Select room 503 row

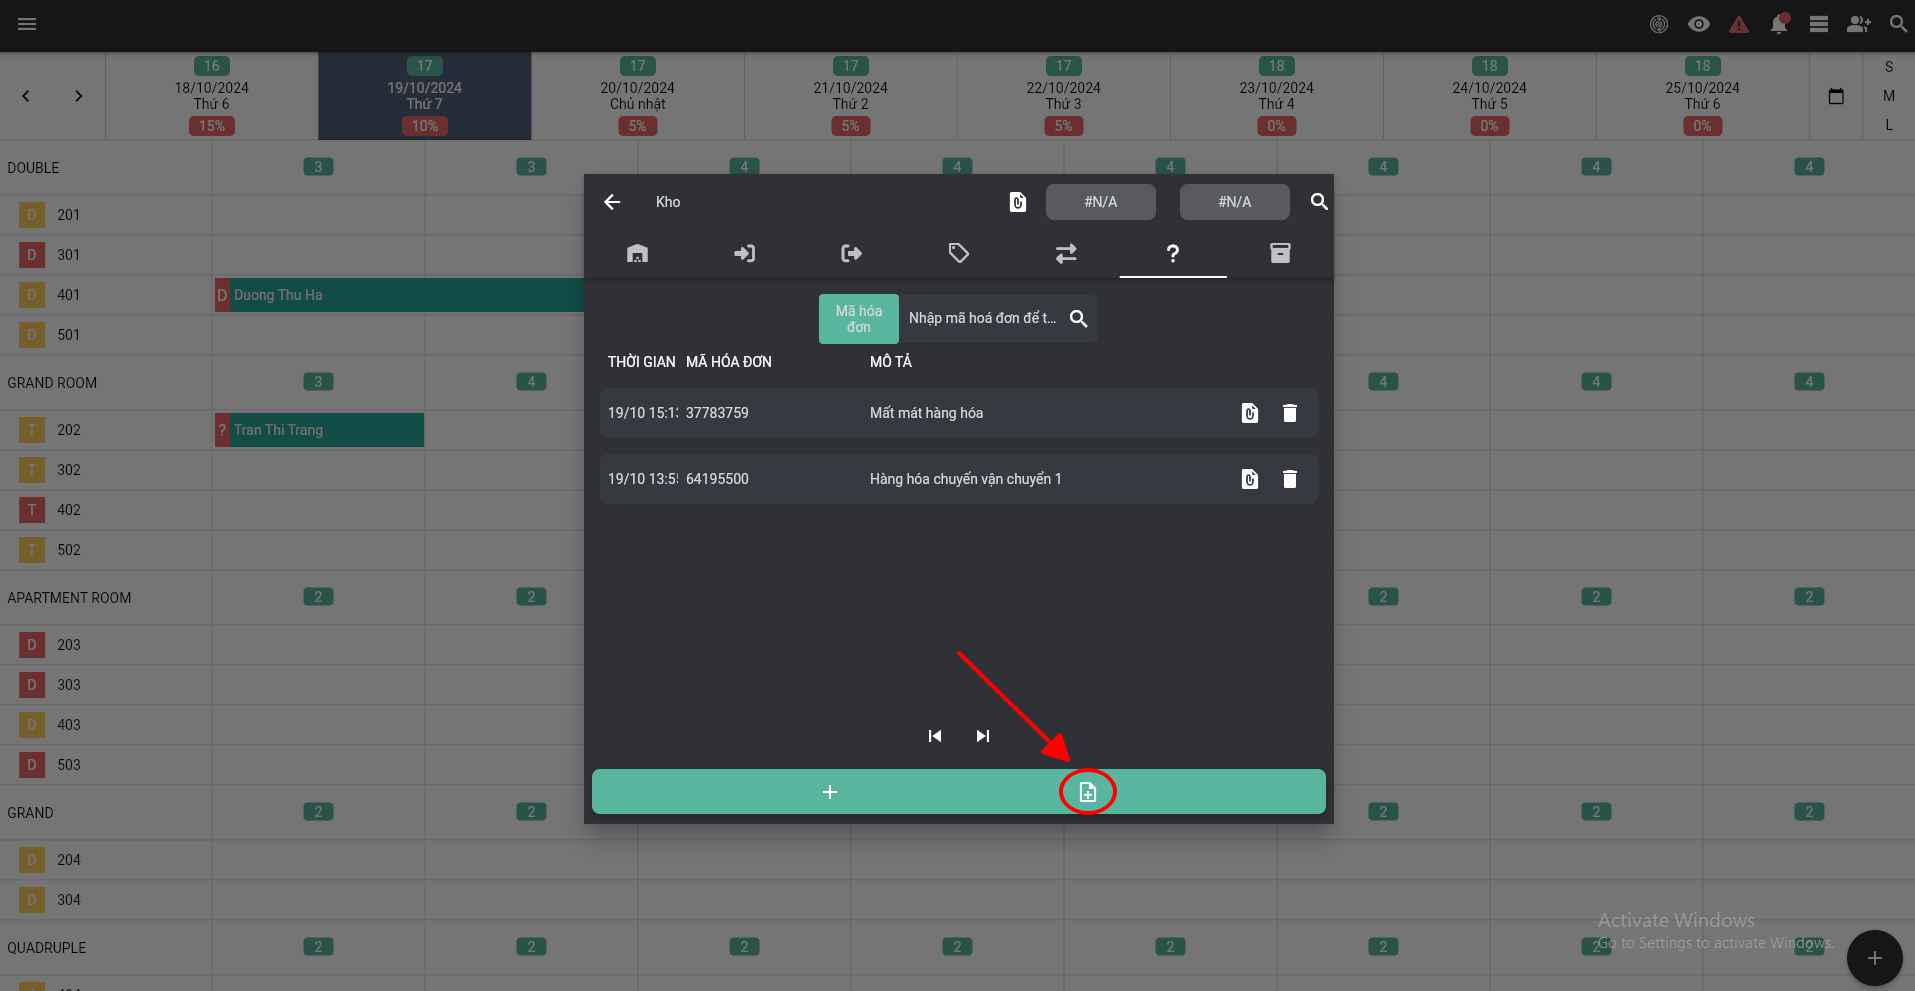click(x=105, y=765)
